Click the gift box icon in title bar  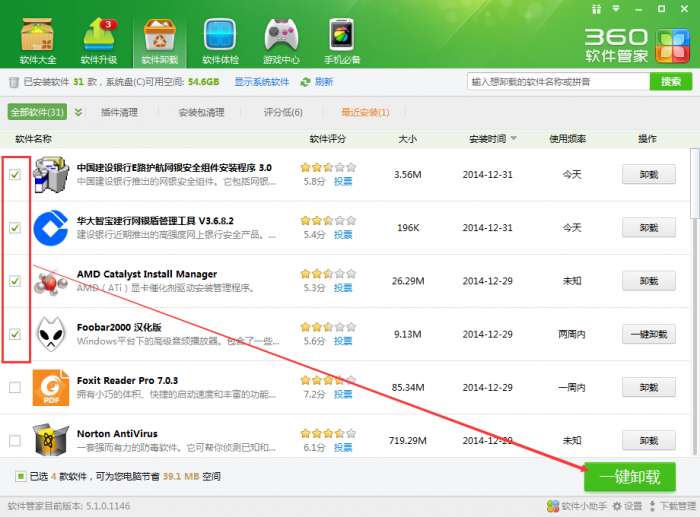click(596, 9)
